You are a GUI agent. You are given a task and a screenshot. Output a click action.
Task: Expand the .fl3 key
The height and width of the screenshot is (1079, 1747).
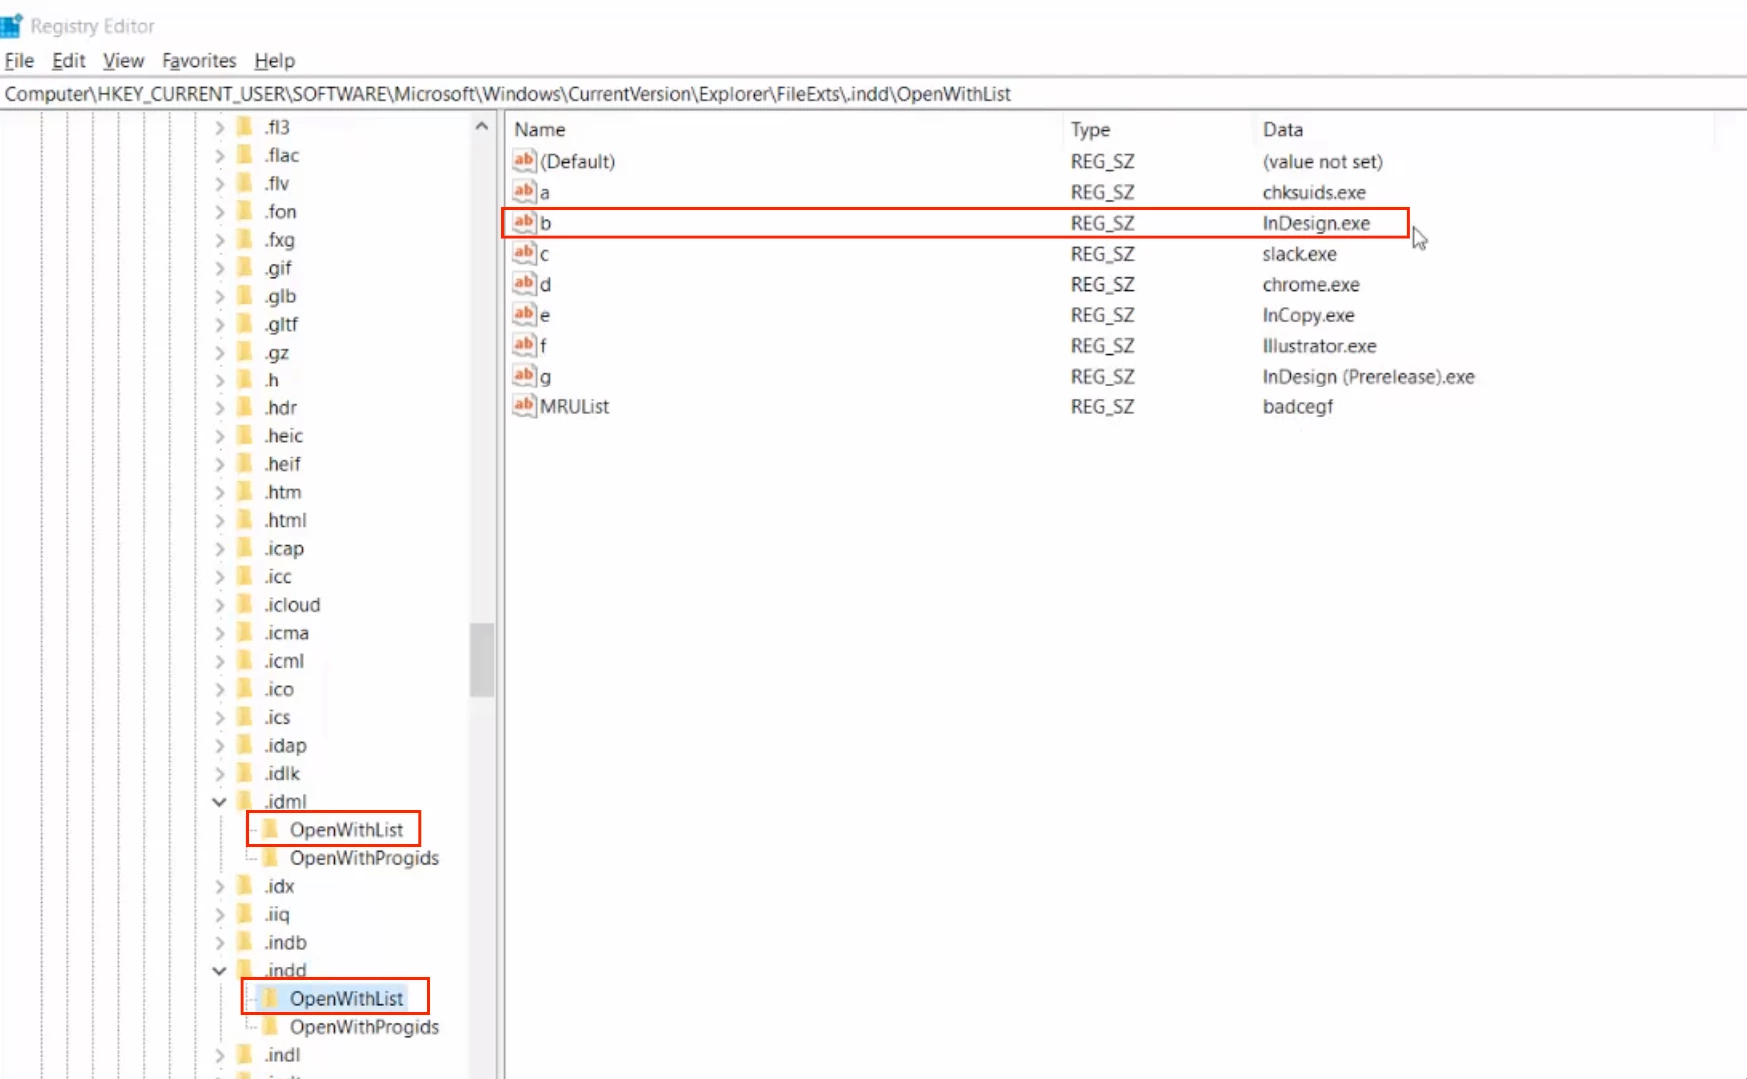pyautogui.click(x=219, y=127)
